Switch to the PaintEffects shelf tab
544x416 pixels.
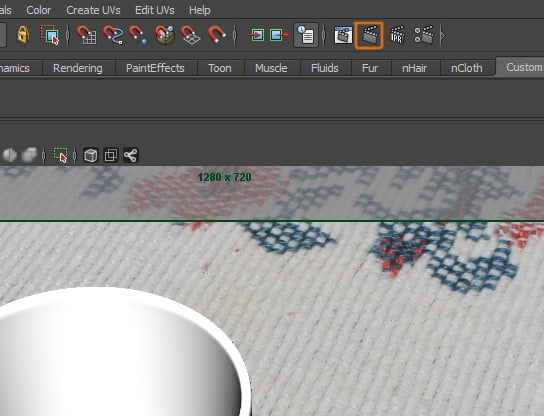click(155, 68)
